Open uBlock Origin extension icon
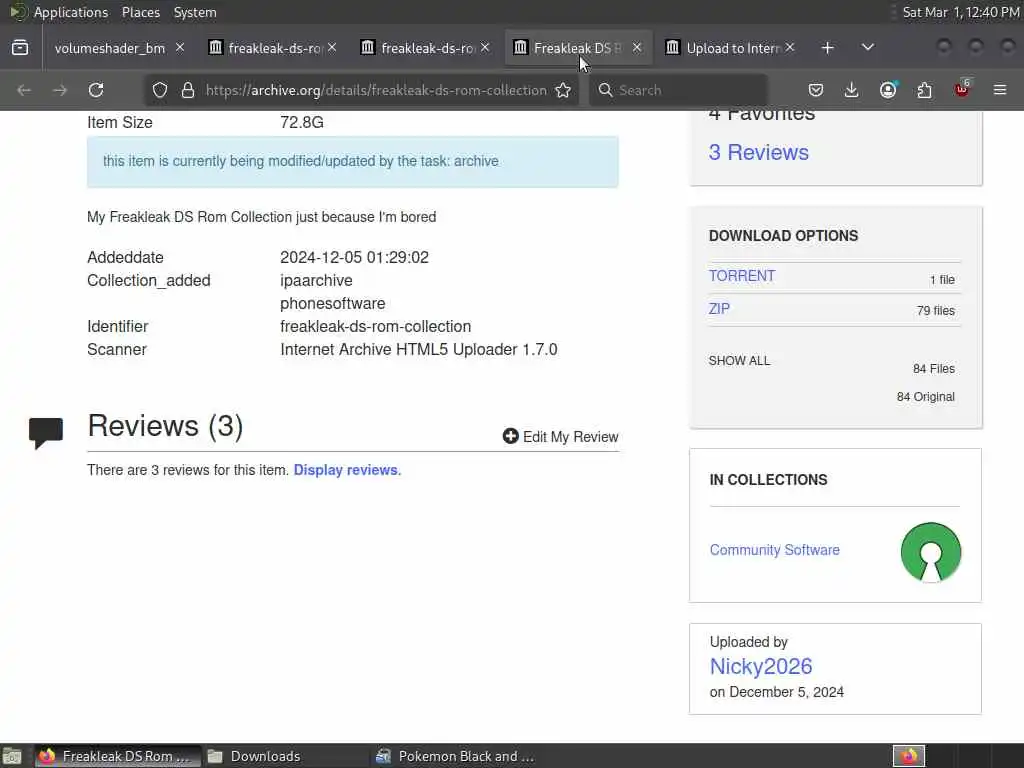 coord(963,89)
